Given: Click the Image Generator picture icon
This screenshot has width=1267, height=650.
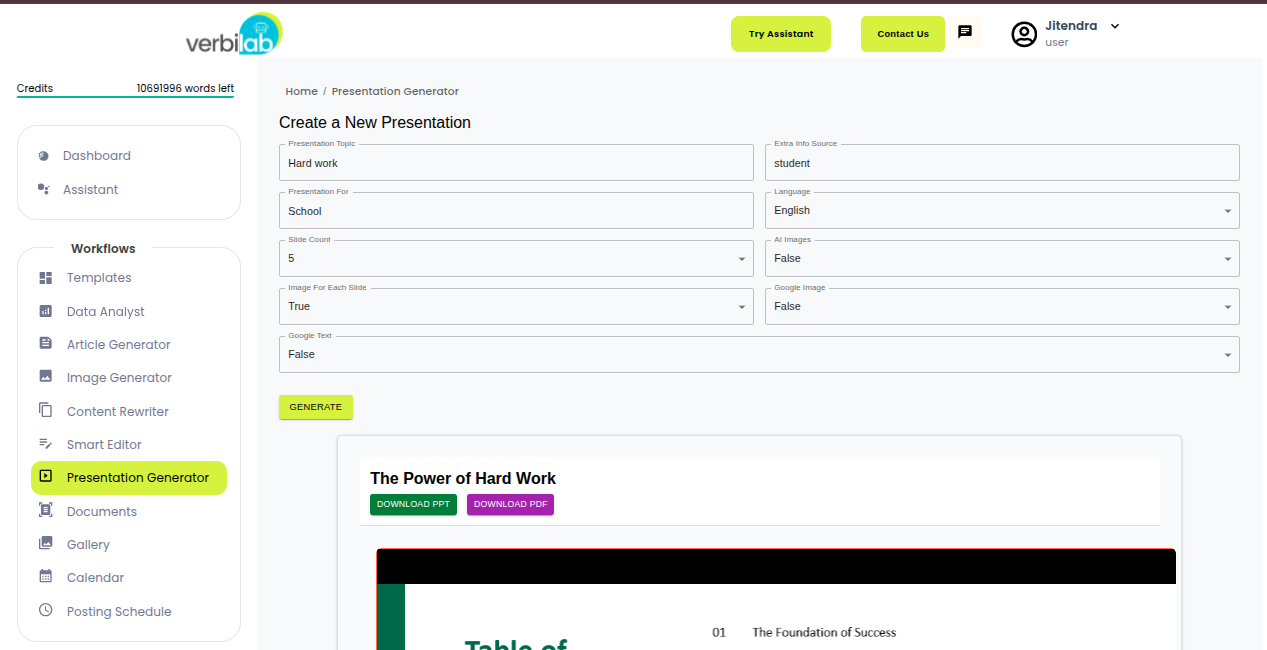Looking at the screenshot, I should coord(45,377).
